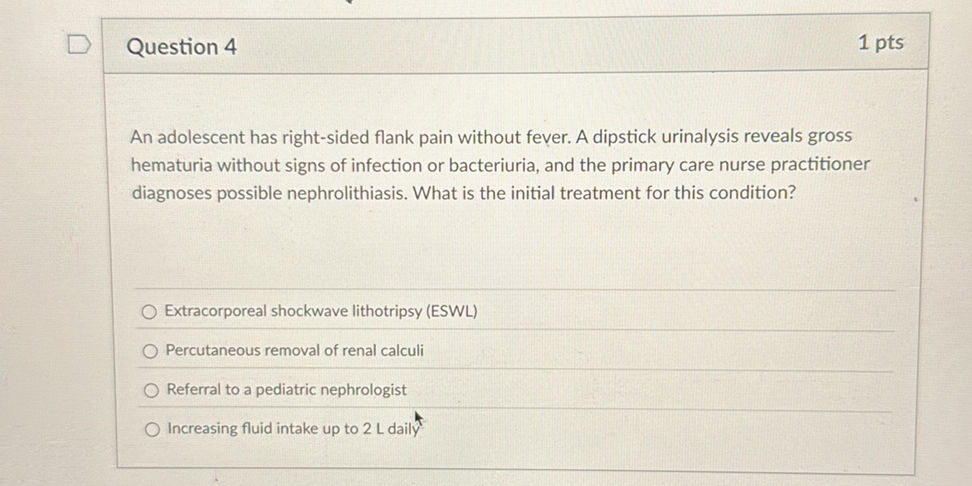972x486 pixels.
Task: Click the 'Question 4' heading
Action: (x=182, y=46)
